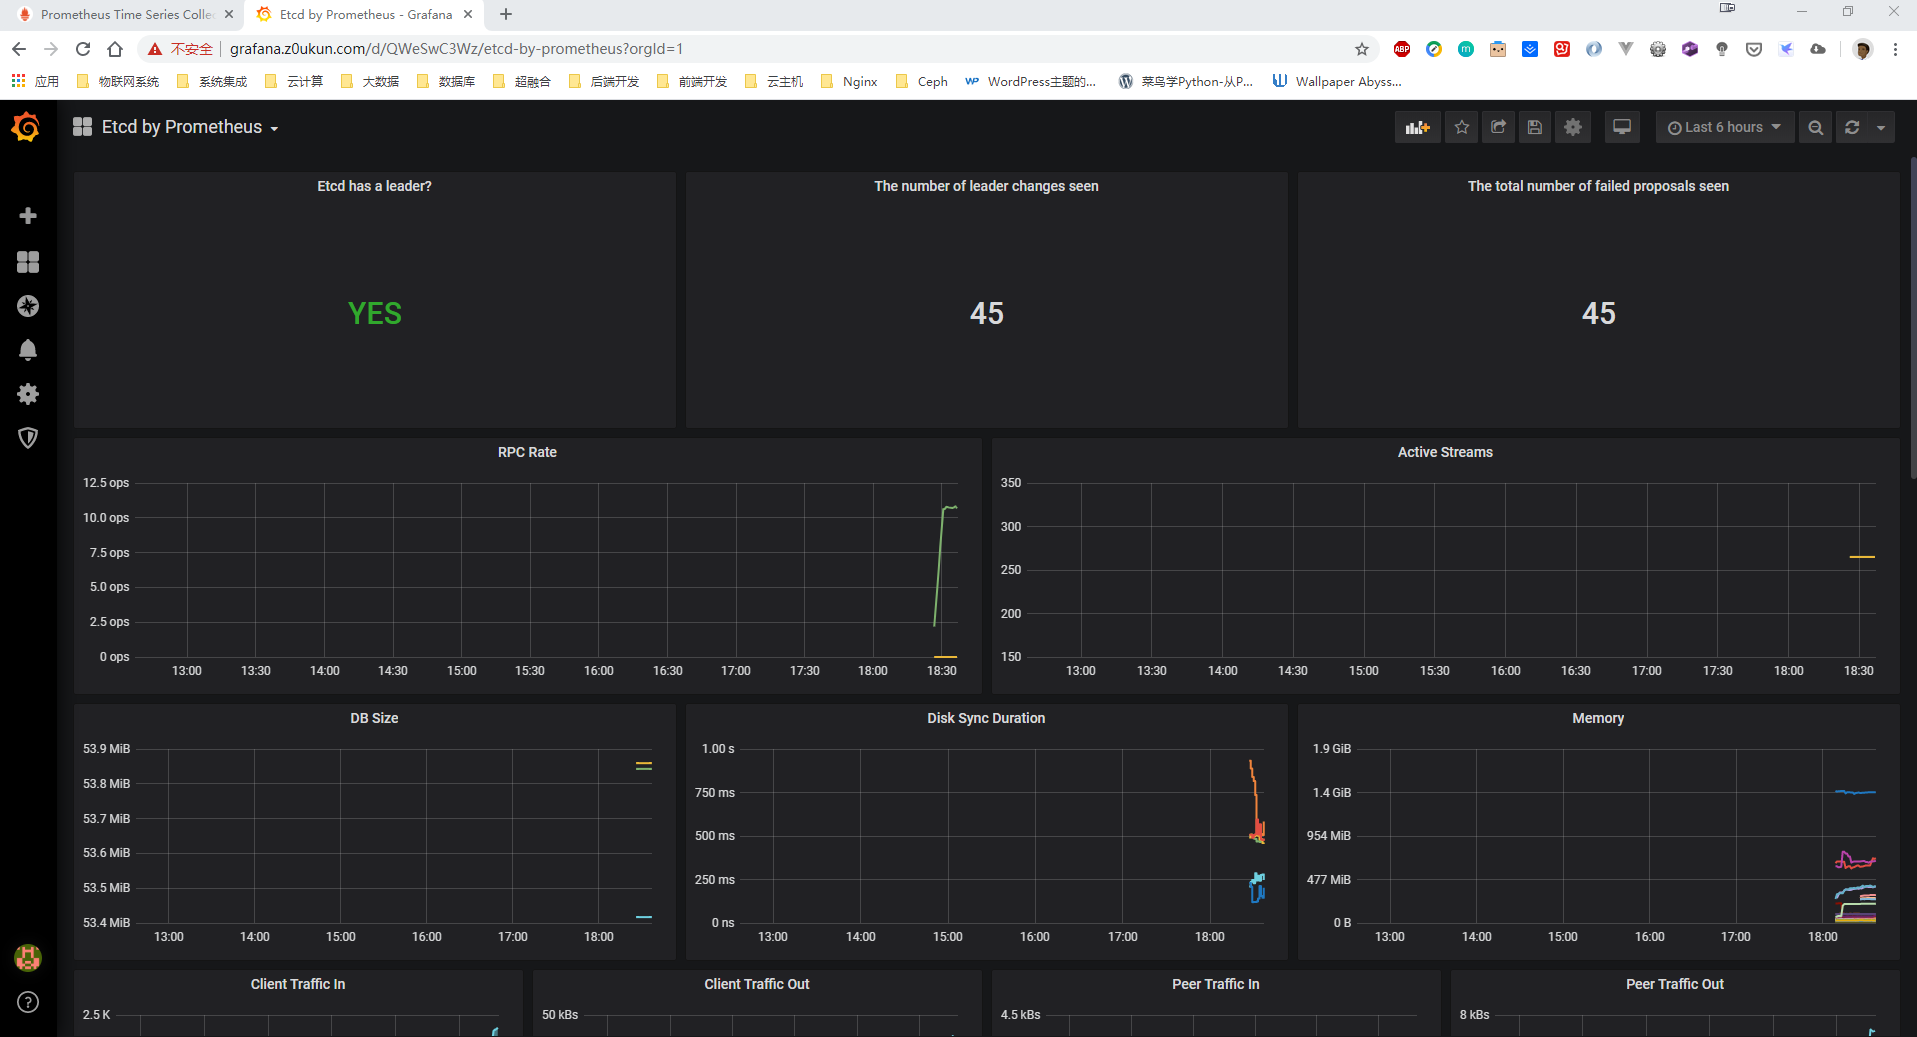
Task: Close the Prometheus Time Series tab
Action: (229, 14)
